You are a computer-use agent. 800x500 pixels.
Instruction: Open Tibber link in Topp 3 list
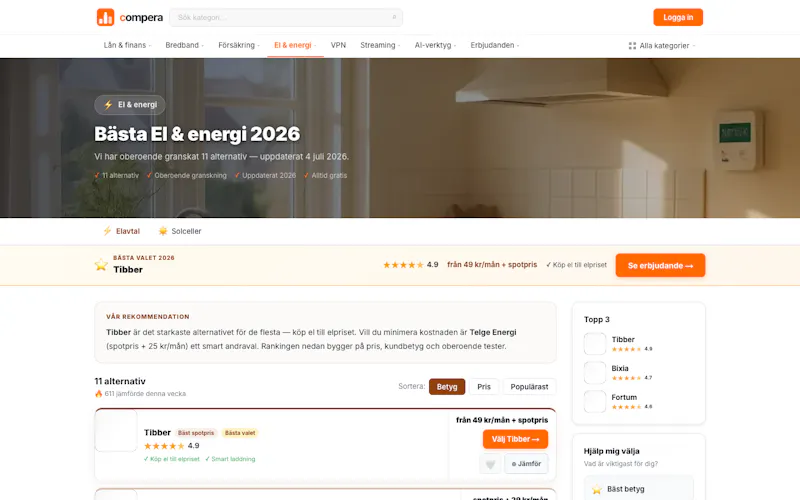click(x=623, y=339)
